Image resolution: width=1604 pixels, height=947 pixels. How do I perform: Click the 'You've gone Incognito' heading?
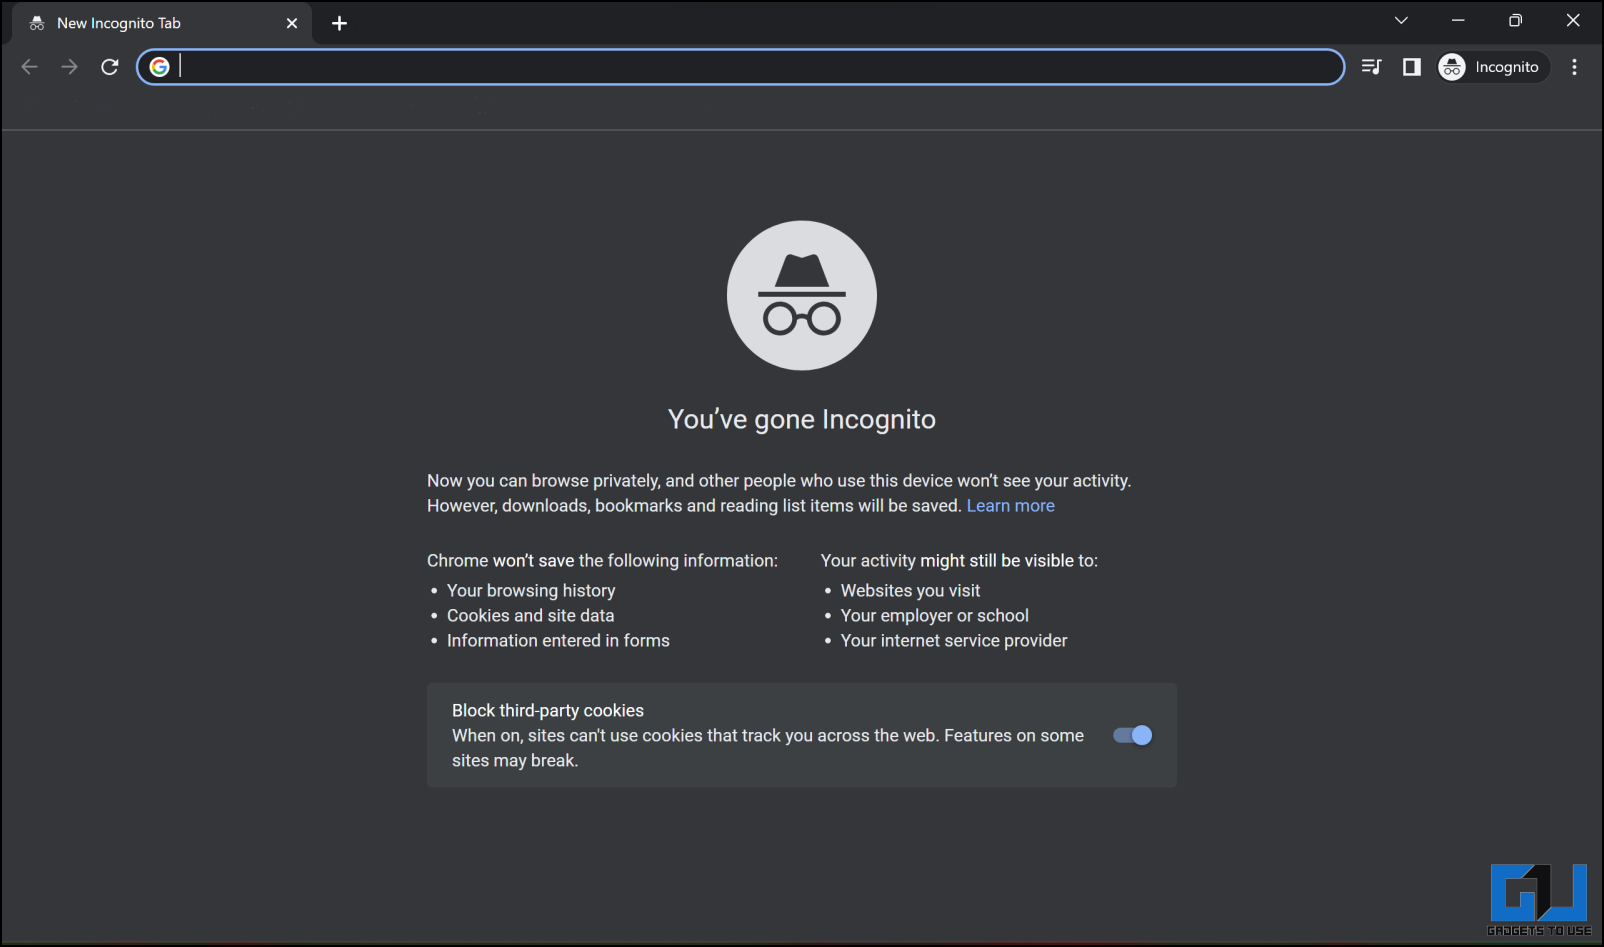tap(802, 419)
